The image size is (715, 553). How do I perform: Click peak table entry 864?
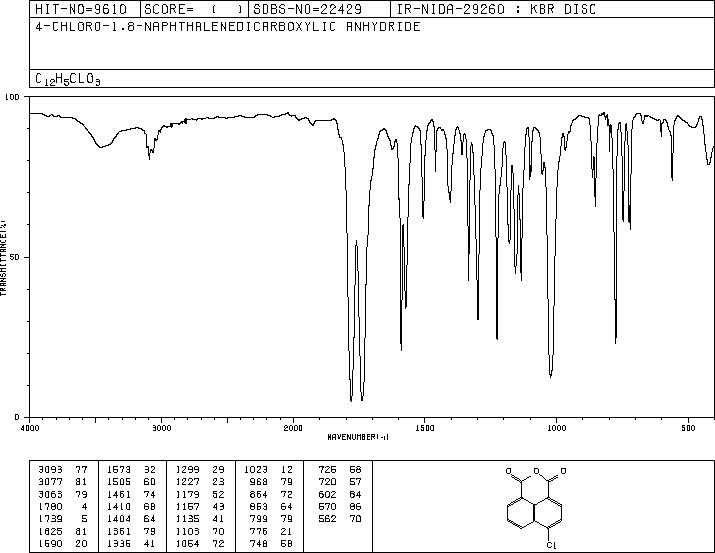[259, 494]
